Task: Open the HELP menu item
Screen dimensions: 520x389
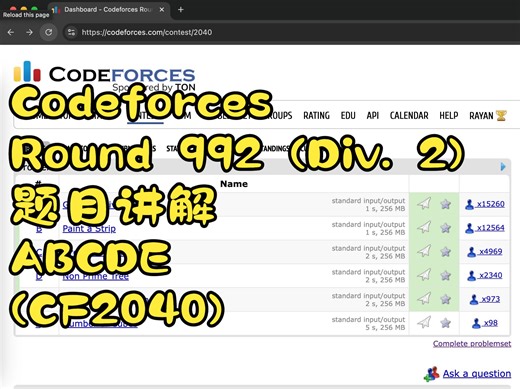Action: click(x=449, y=116)
